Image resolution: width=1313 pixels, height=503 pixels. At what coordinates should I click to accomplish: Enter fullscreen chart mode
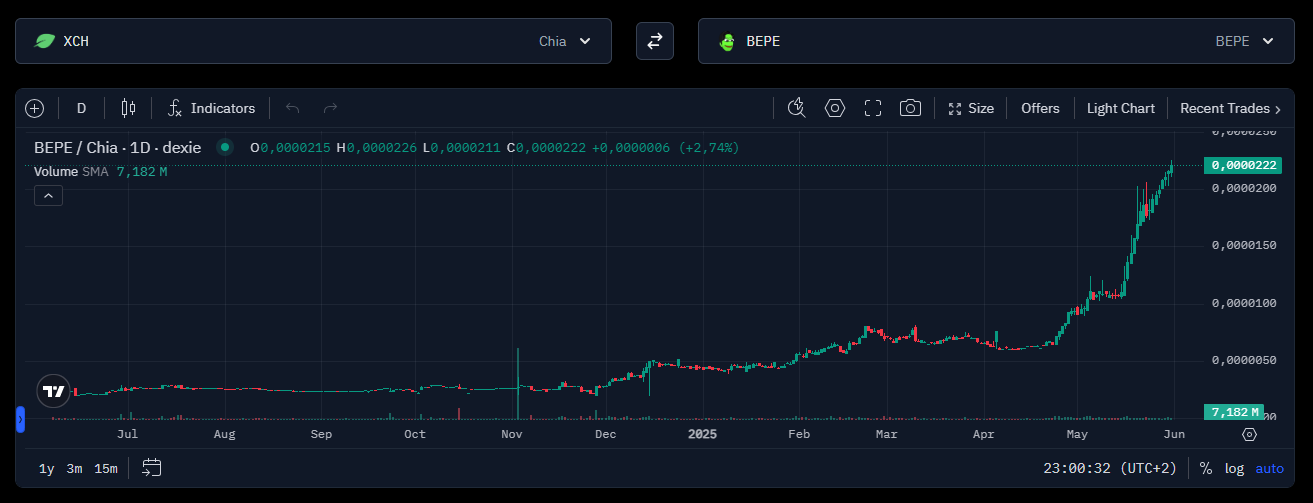872,108
